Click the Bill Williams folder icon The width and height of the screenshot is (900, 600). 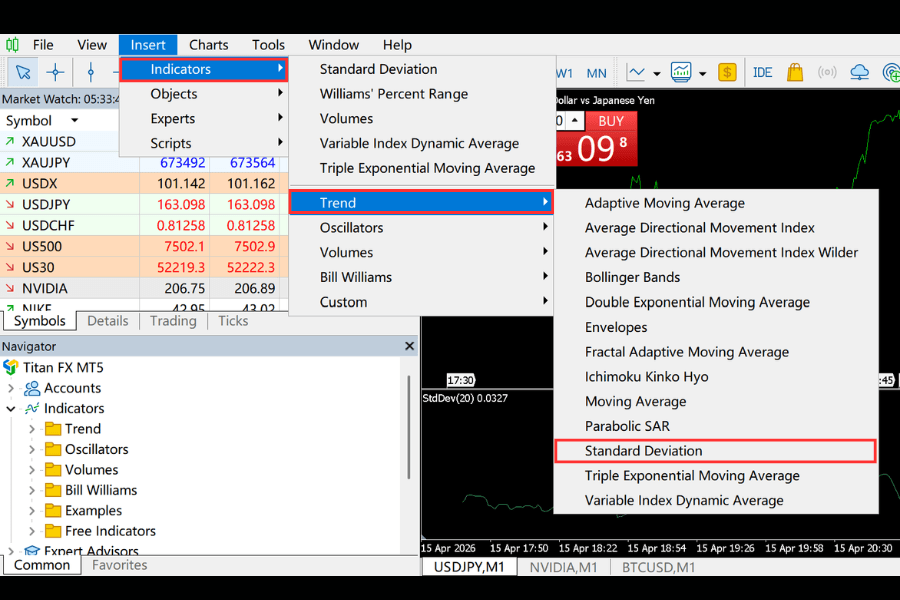pos(53,490)
